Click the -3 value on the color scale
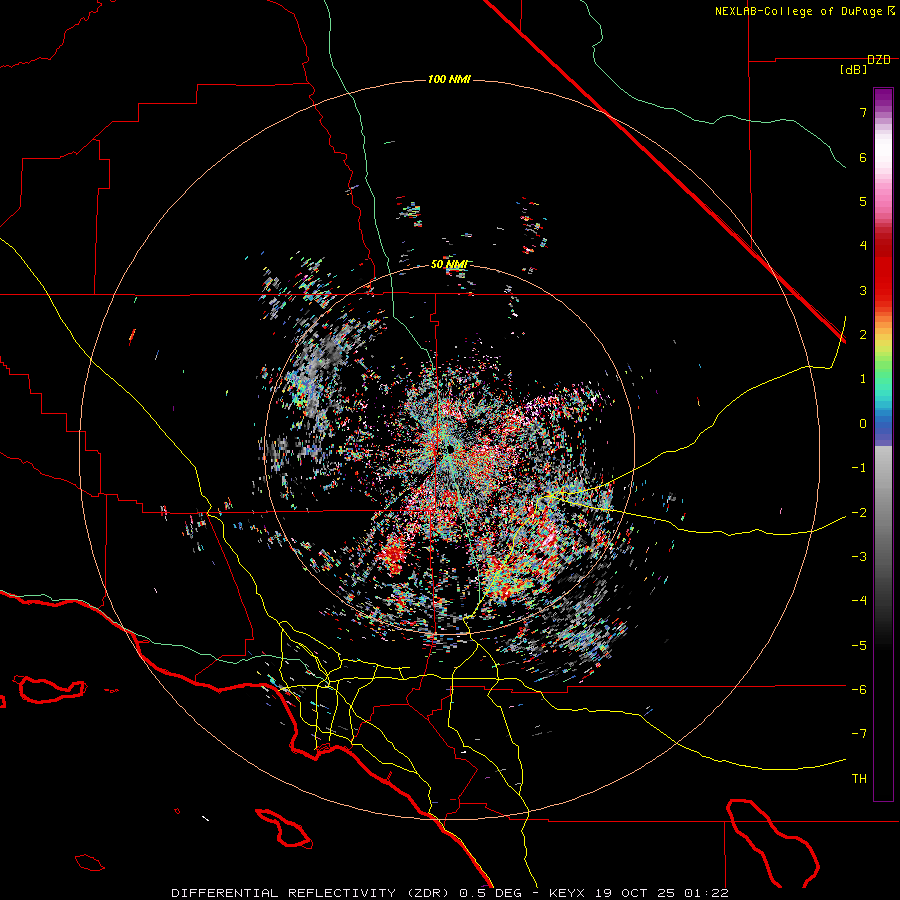The width and height of the screenshot is (900, 900). [x=859, y=557]
